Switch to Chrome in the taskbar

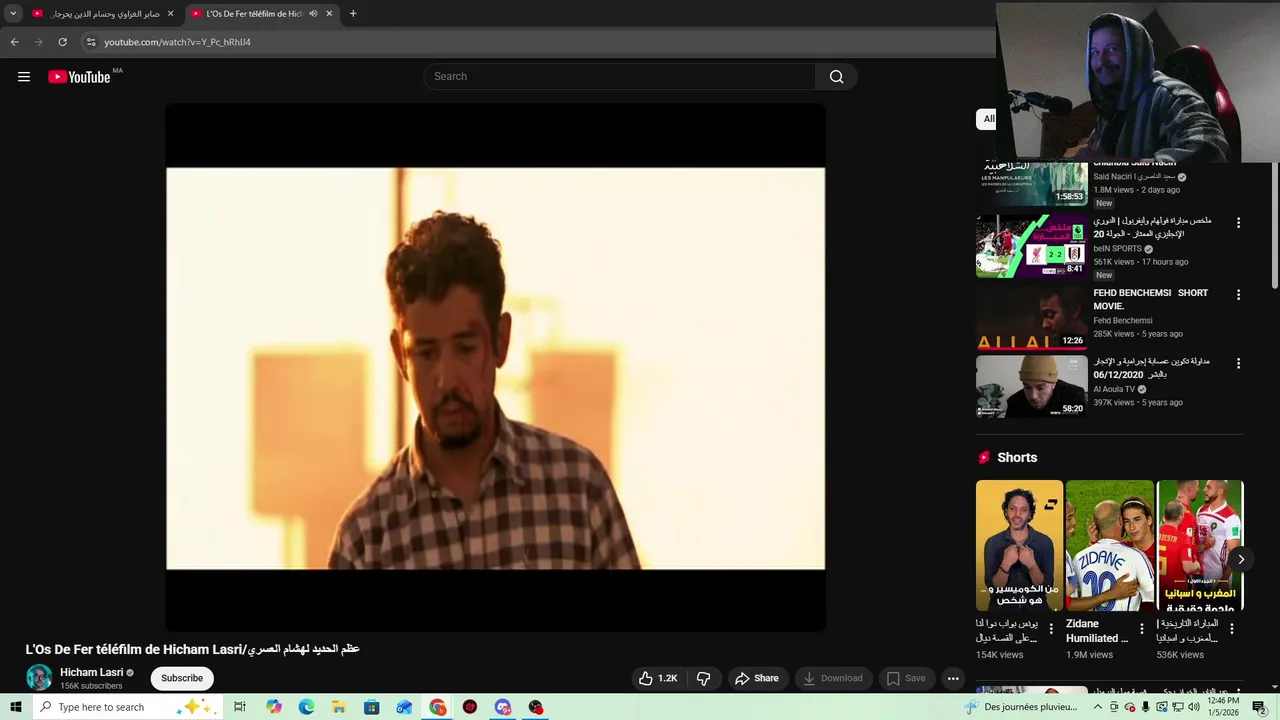pyautogui.click(x=438, y=707)
